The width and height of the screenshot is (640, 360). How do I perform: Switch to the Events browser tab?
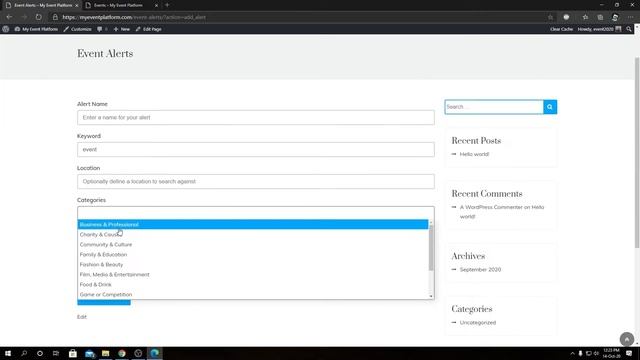click(x=118, y=5)
